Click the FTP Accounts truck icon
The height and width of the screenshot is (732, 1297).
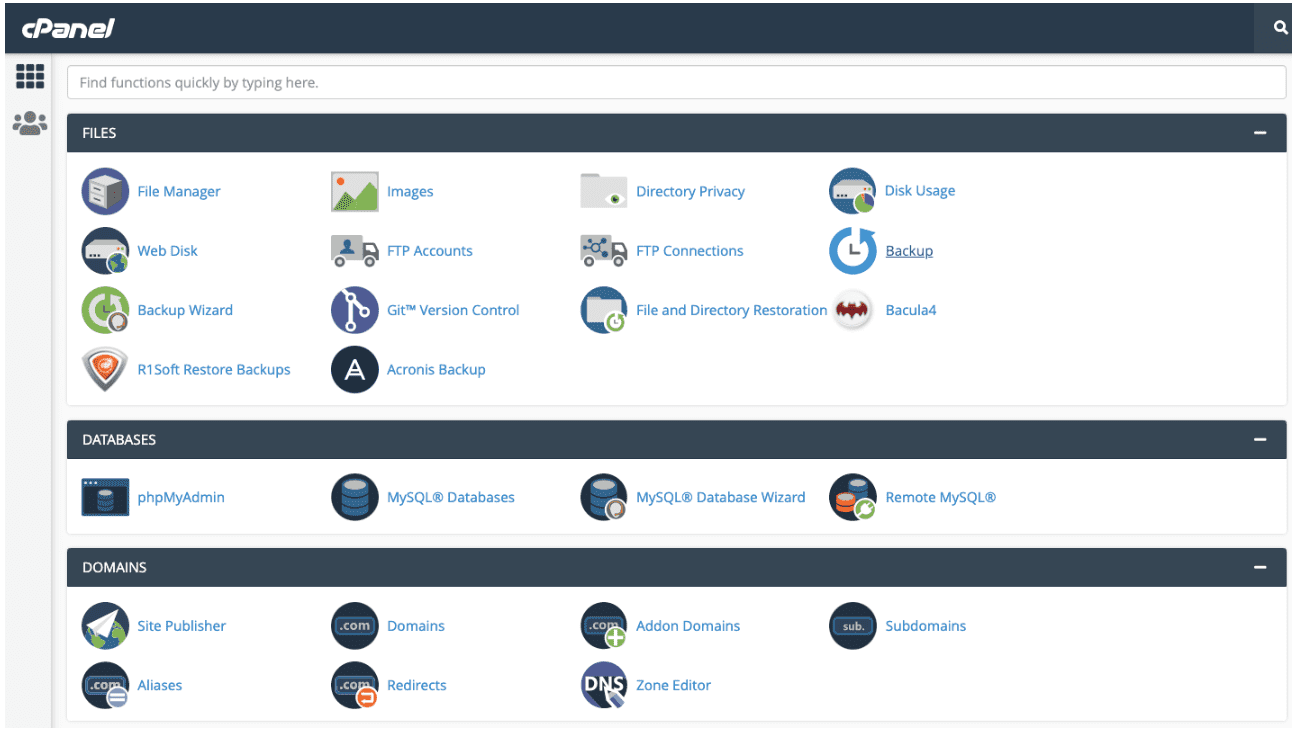[x=355, y=251]
